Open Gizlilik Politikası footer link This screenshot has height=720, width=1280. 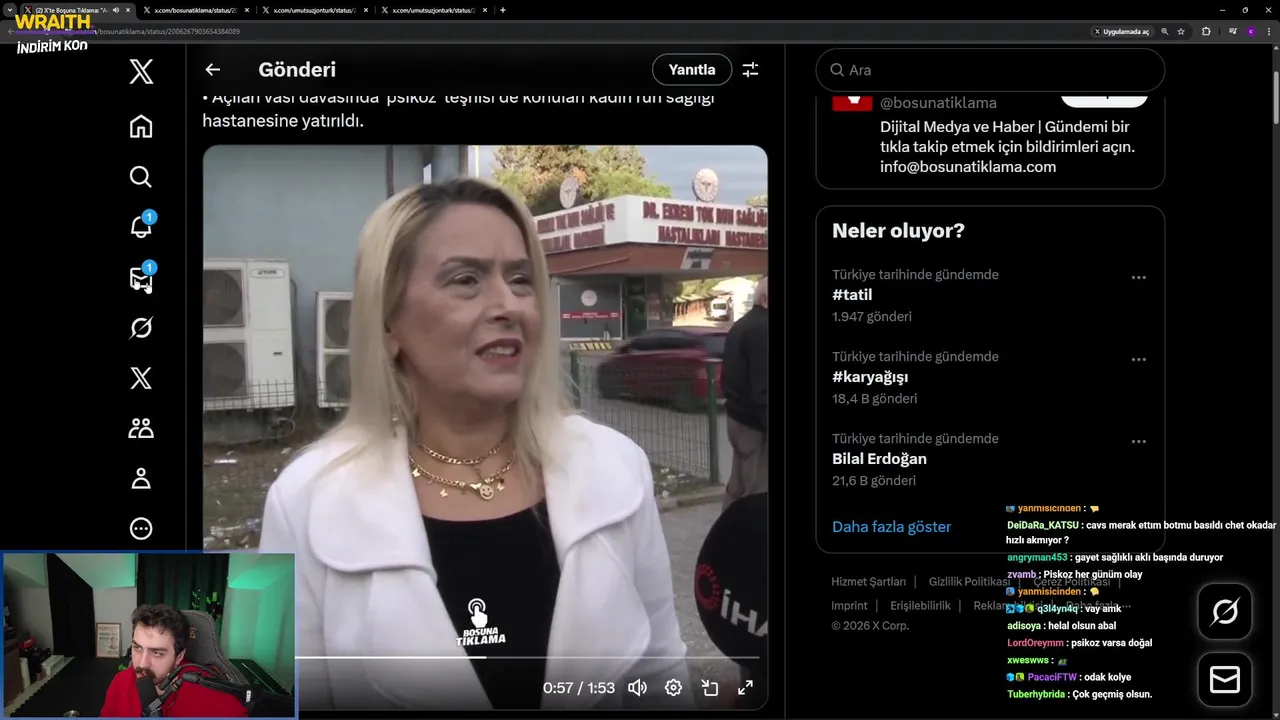(969, 582)
